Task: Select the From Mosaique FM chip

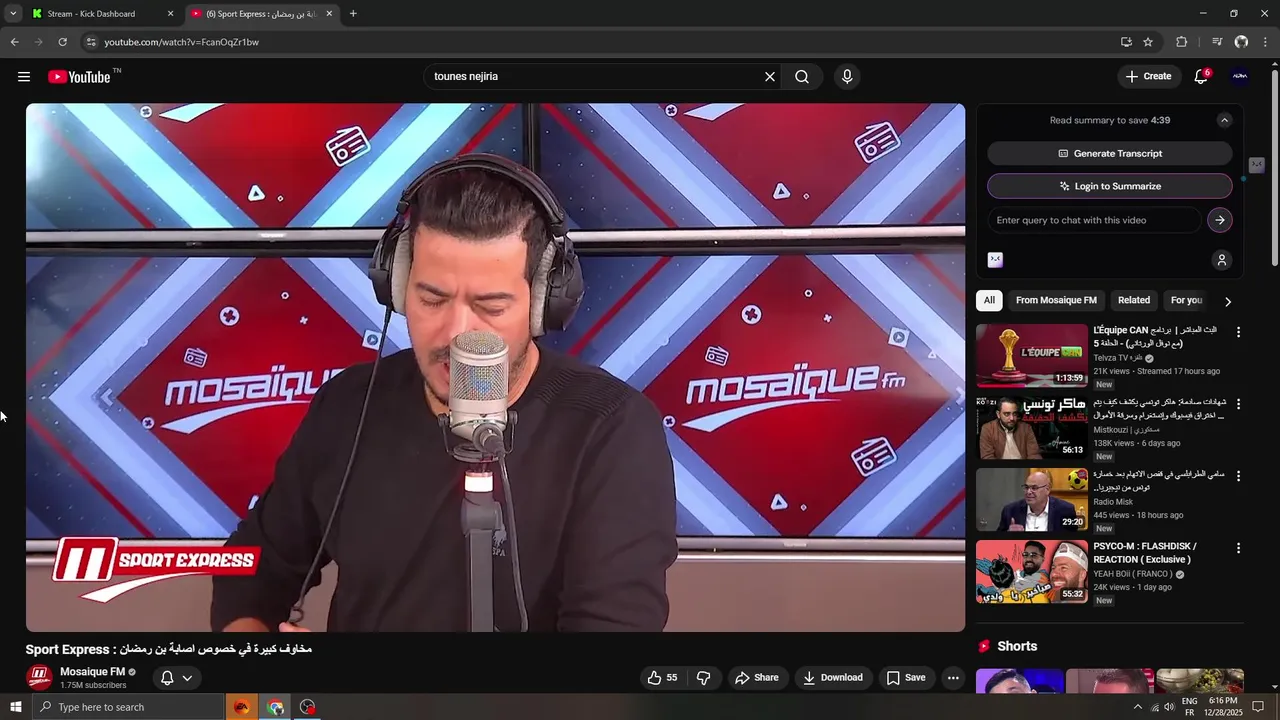Action: click(1056, 300)
